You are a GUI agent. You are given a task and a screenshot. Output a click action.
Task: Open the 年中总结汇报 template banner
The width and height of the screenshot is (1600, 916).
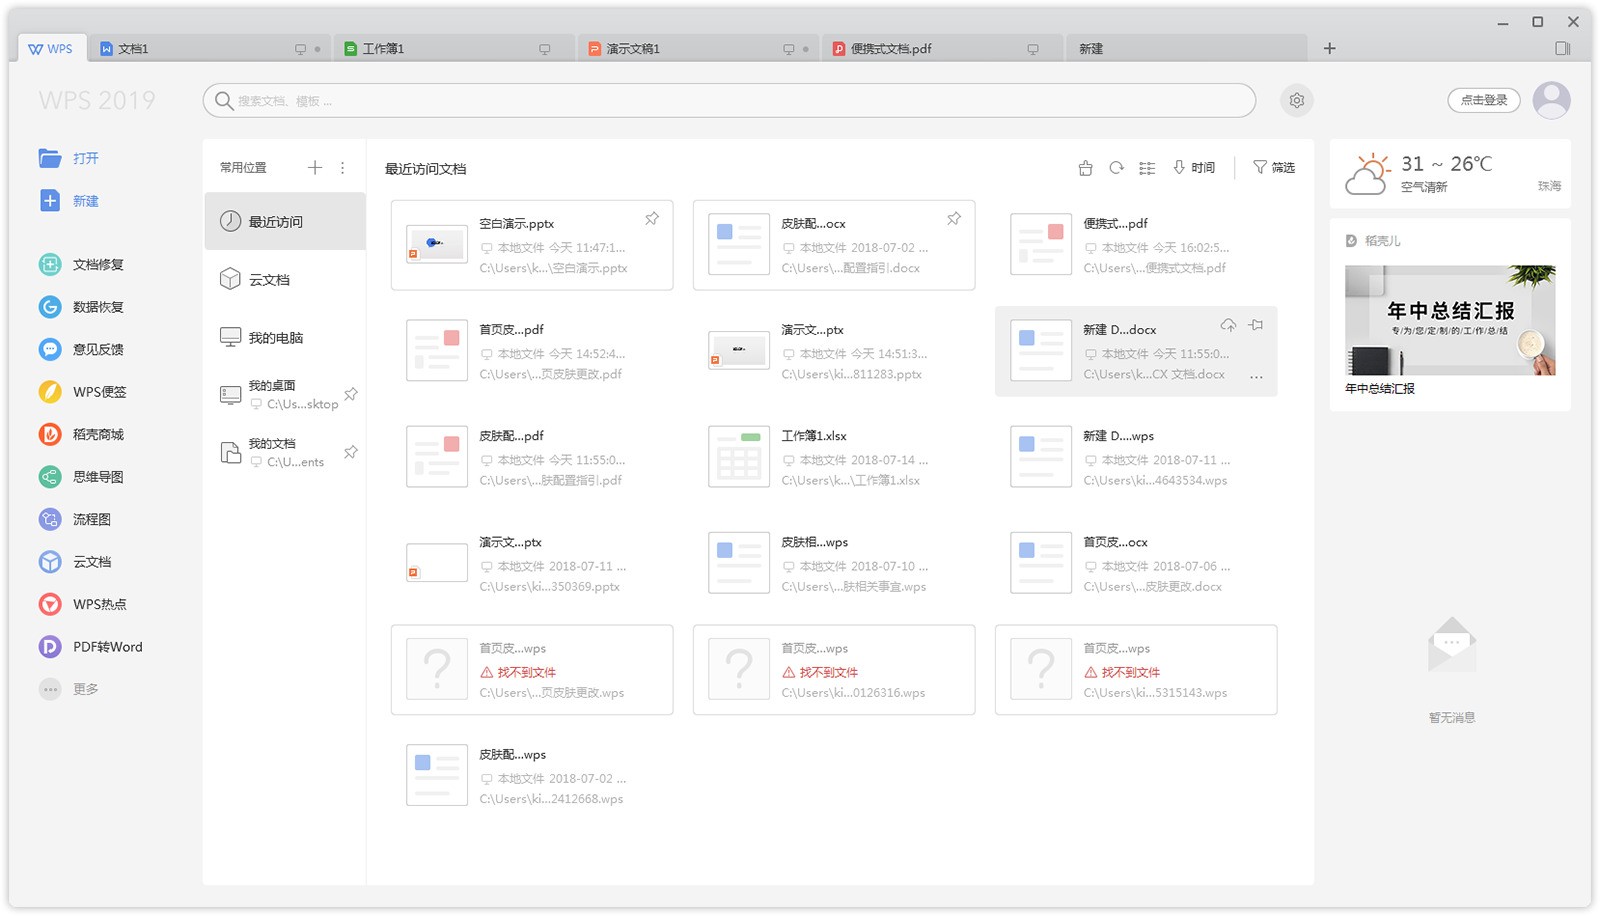(1449, 320)
